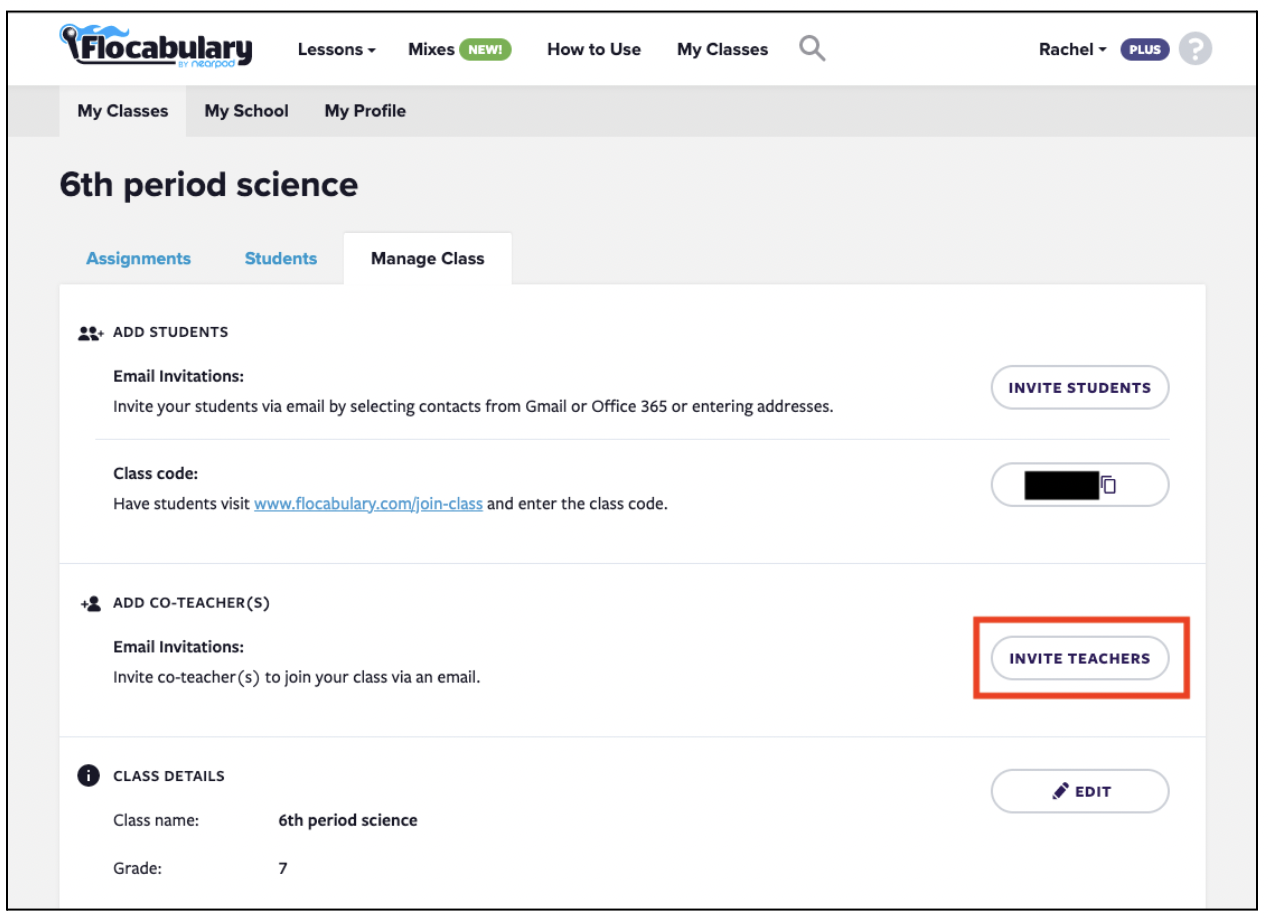Screen dimensions: 1268x920
Task: Select the Assignments tab
Action: 138,258
